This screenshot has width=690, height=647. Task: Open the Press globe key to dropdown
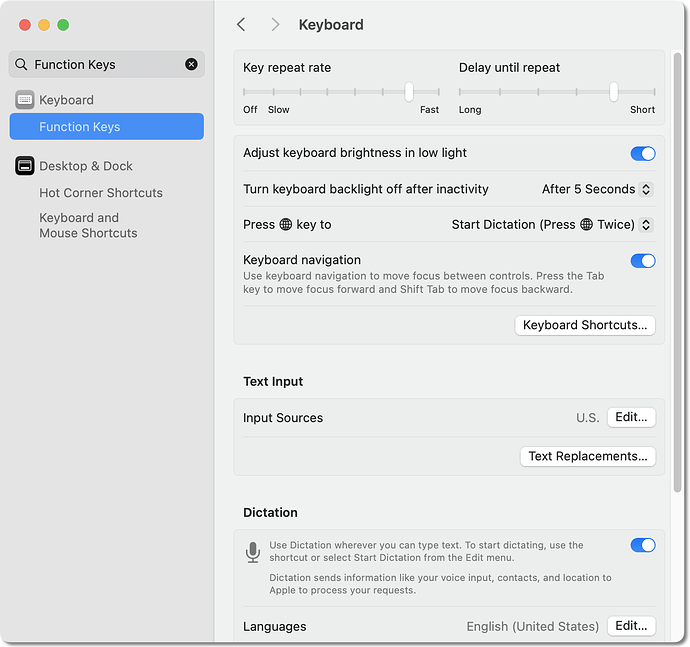[551, 225]
